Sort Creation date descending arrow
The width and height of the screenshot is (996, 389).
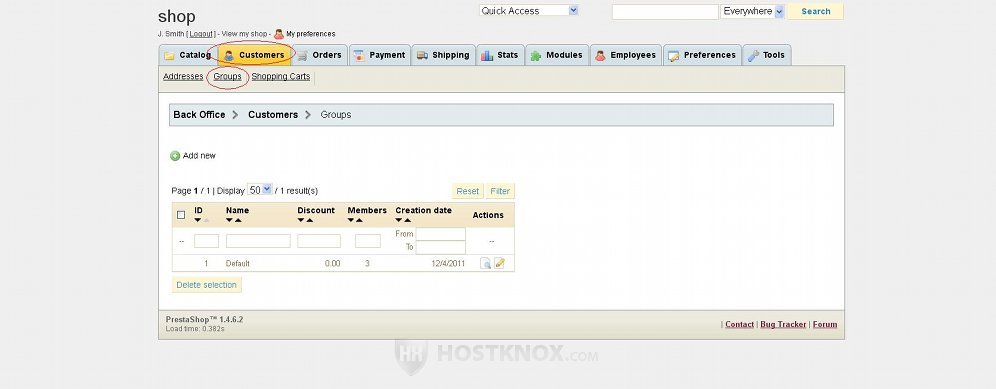(399, 221)
